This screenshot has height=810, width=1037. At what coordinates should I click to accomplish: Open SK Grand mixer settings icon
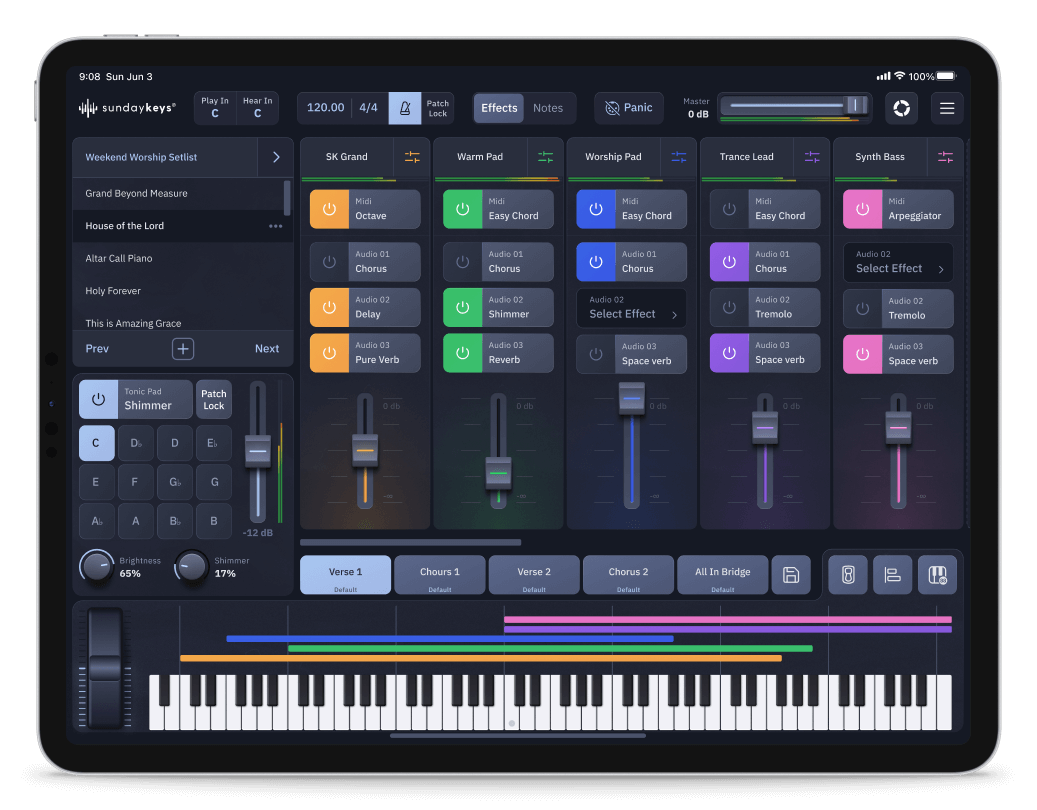(412, 157)
